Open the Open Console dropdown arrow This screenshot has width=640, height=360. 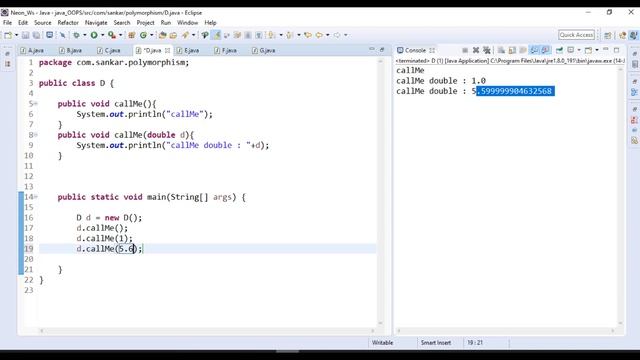596,50
